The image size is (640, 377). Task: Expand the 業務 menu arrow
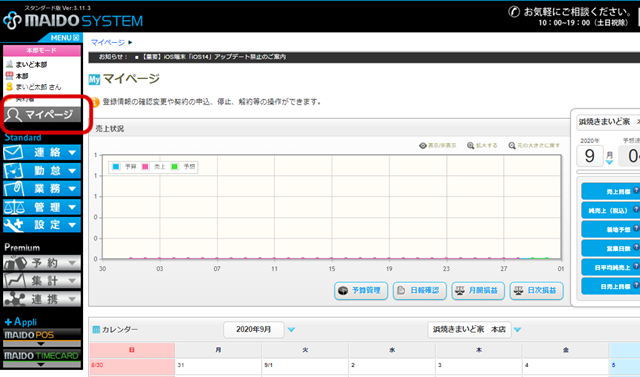72,189
